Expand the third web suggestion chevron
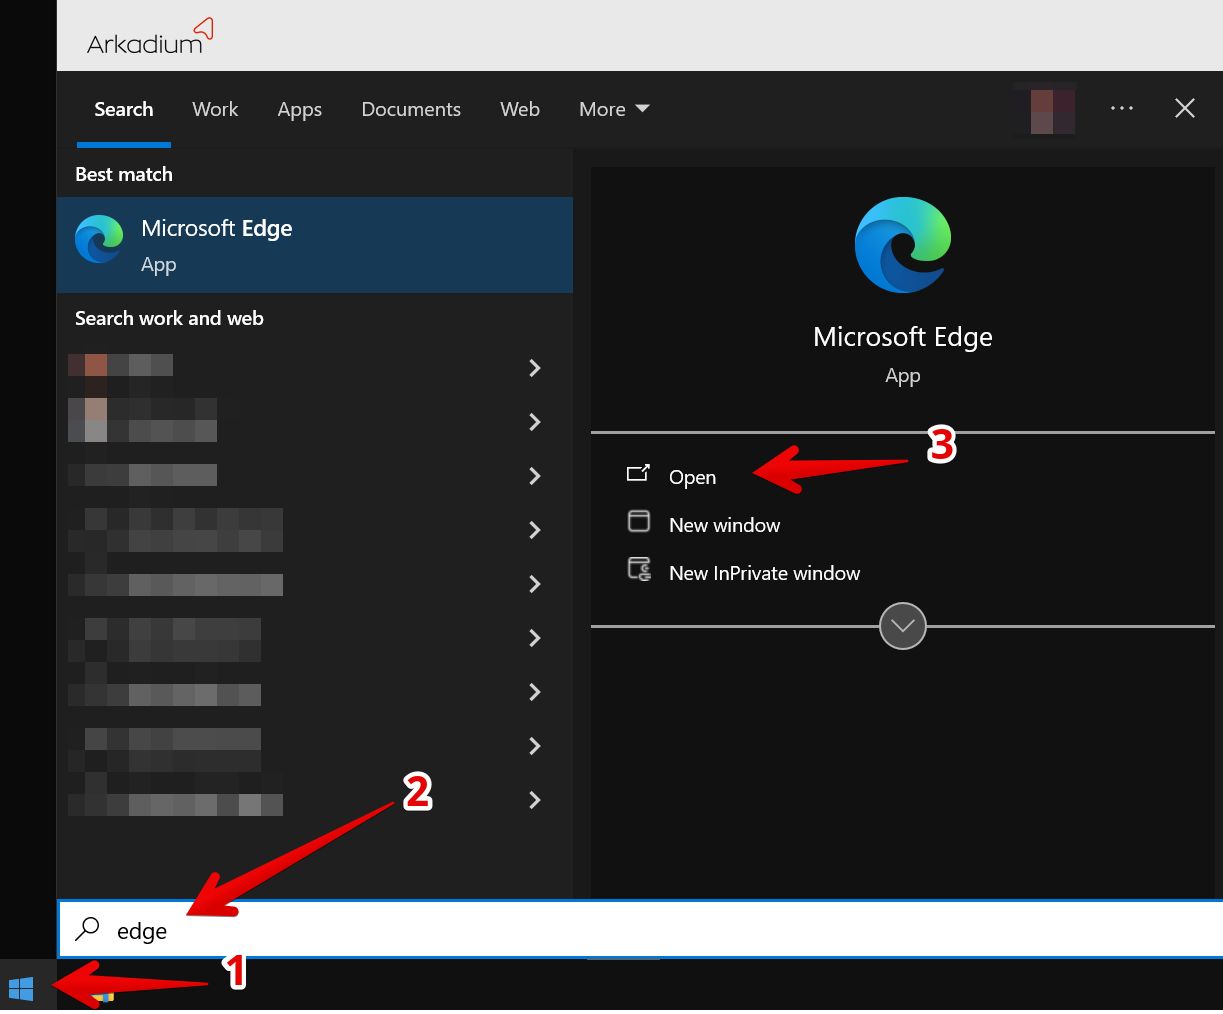The width and height of the screenshot is (1223, 1014). 535,476
